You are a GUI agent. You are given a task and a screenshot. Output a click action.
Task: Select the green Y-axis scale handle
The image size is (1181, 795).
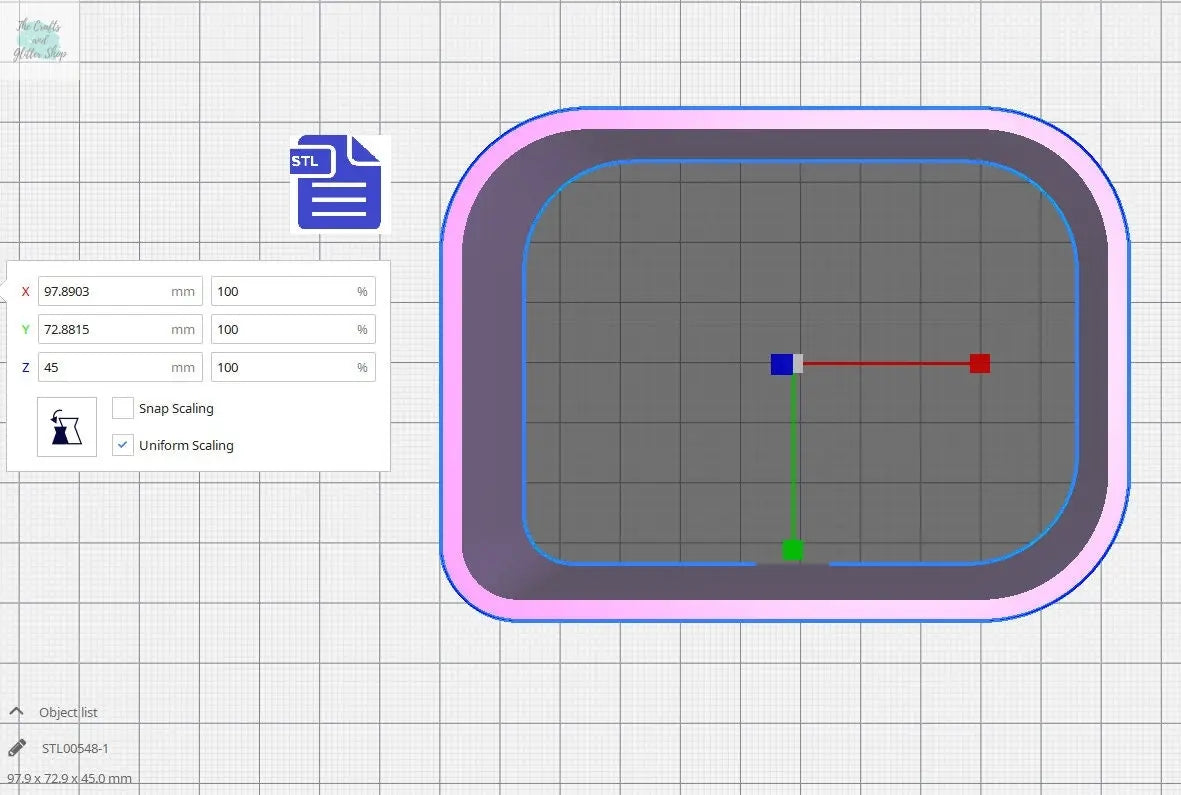(792, 549)
